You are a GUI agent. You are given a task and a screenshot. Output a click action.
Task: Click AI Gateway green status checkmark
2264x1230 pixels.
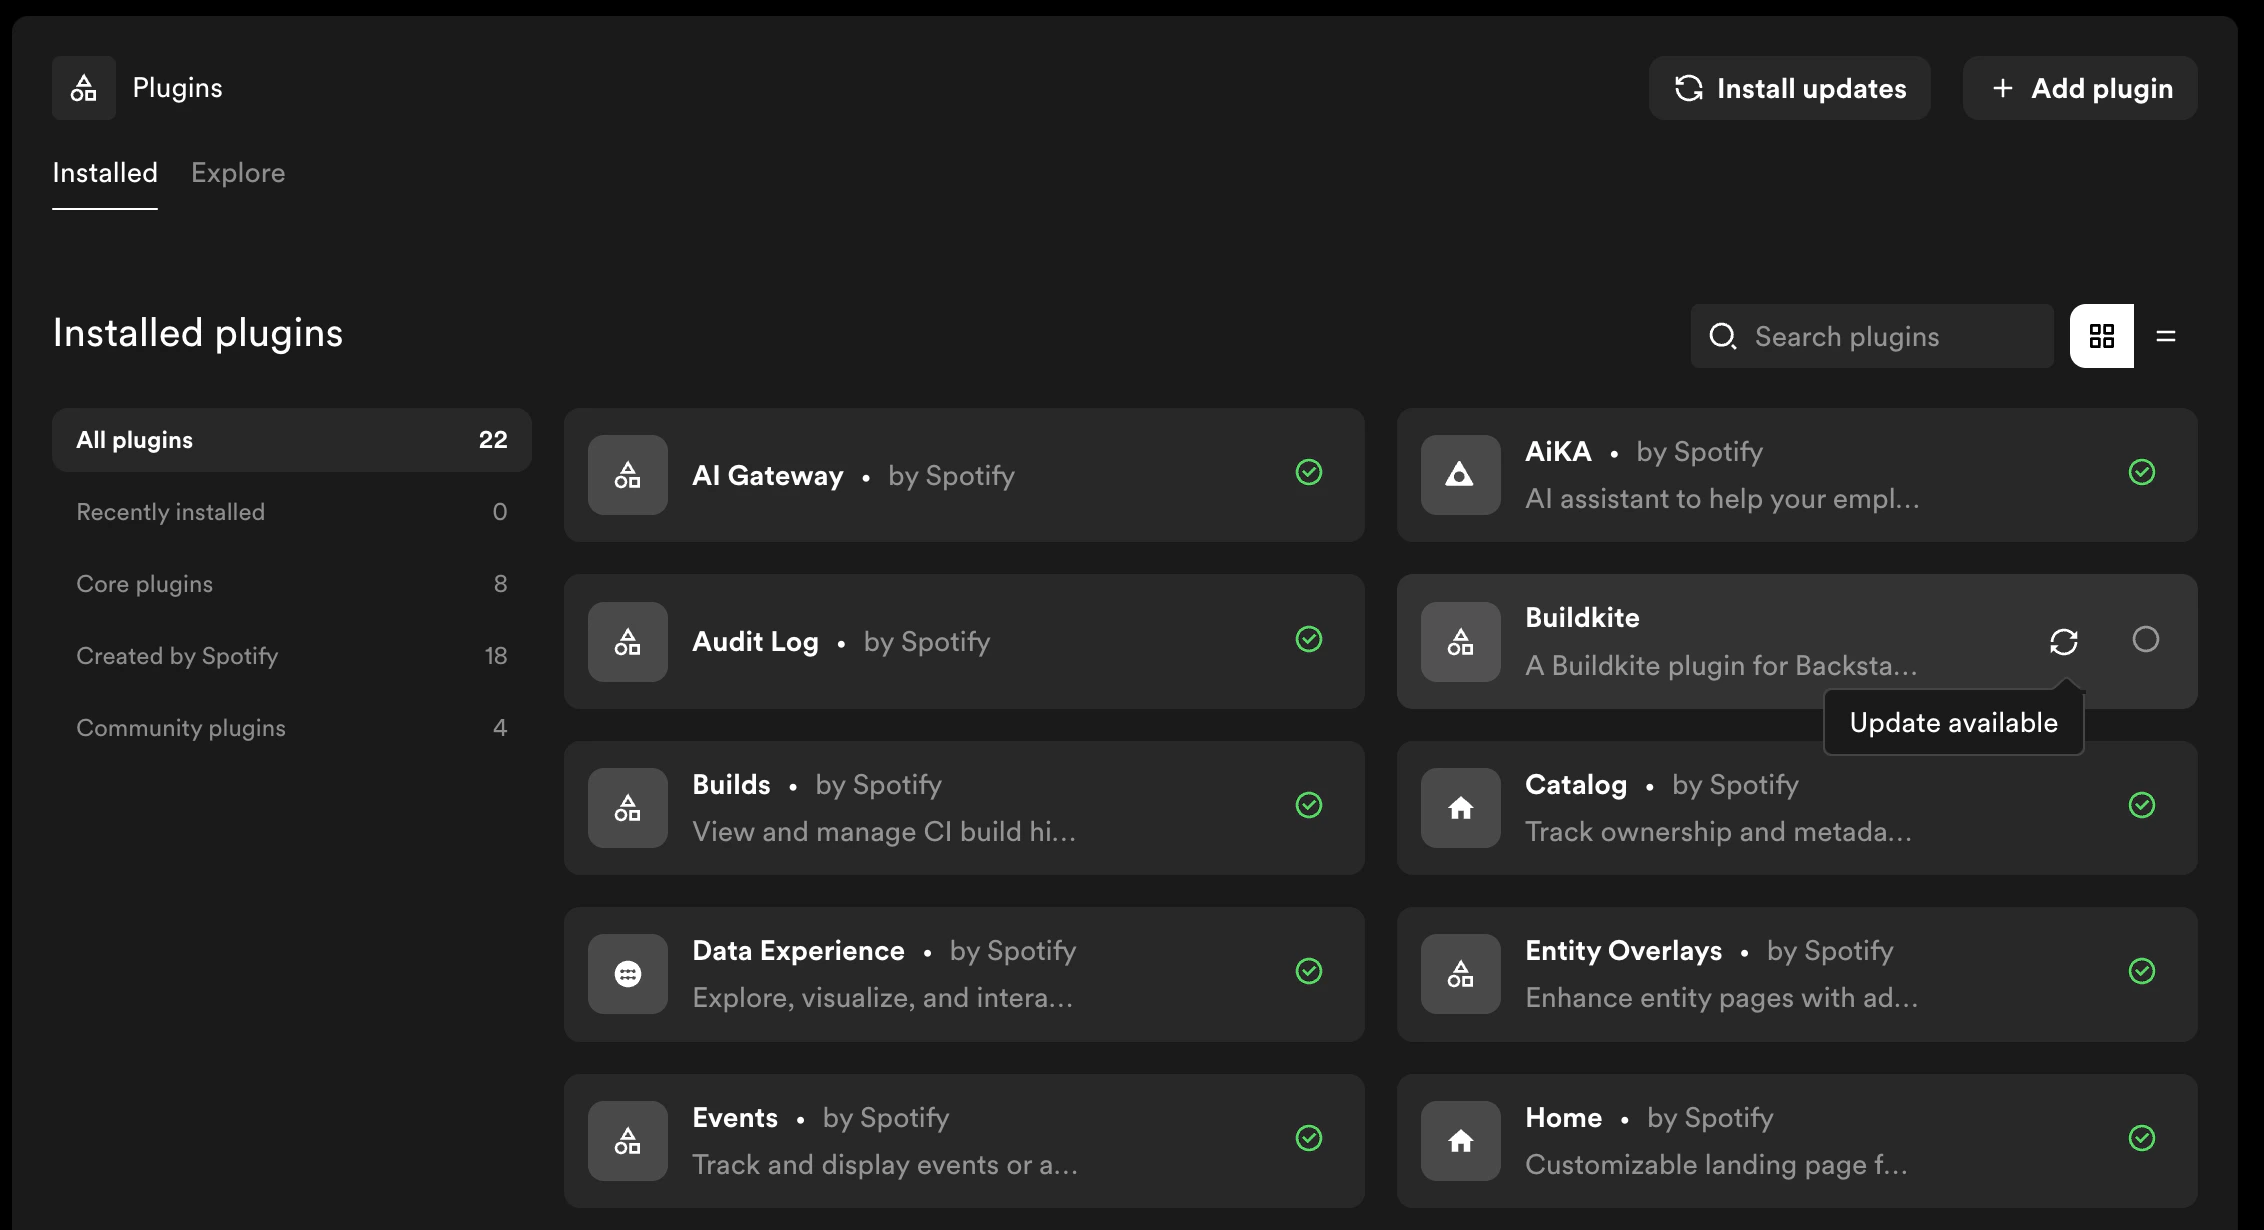coord(1309,472)
